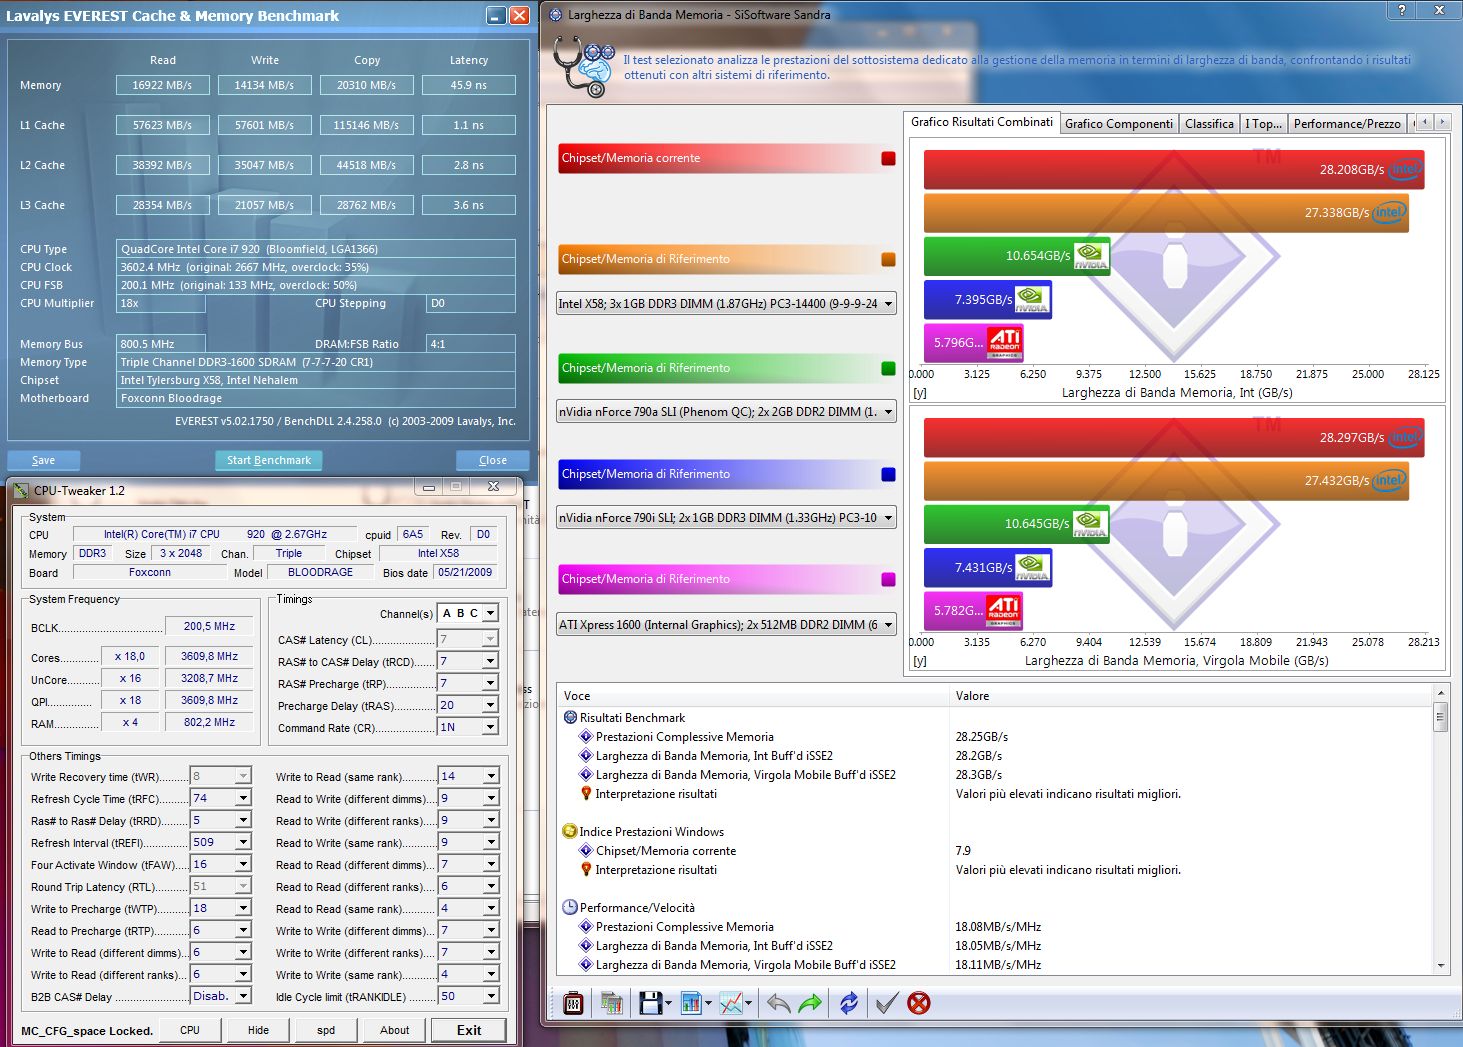Viewport: 1463px width, 1047px height.
Task: Click ATI logo on the 5.782G bar
Action: coord(1004,610)
